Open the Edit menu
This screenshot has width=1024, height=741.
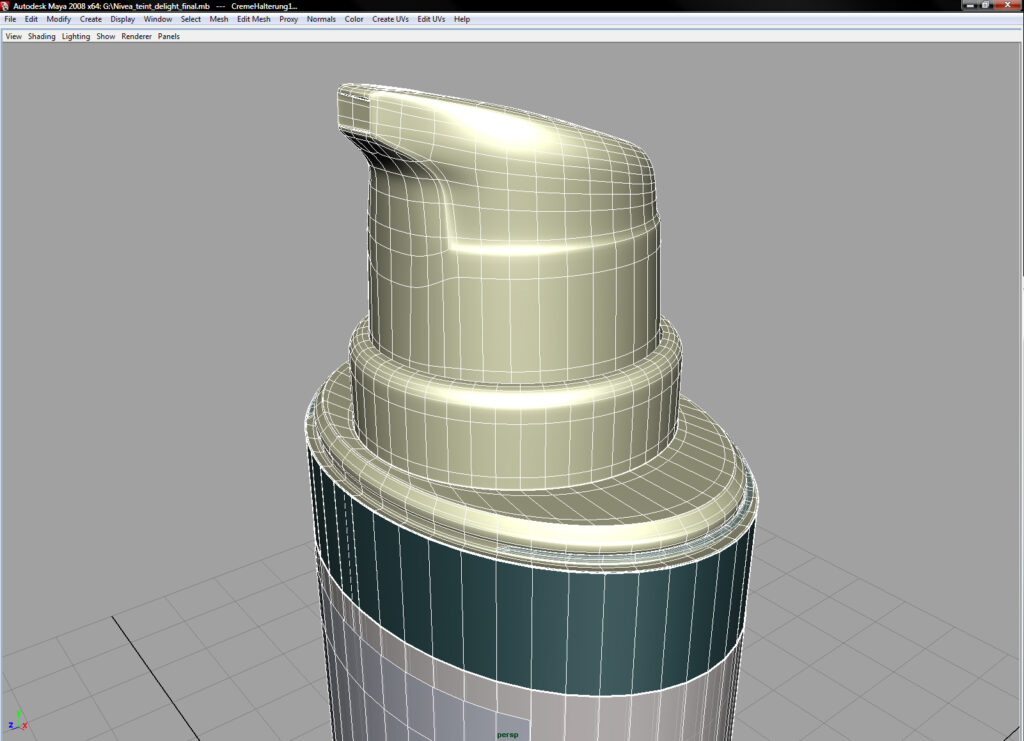(31, 19)
